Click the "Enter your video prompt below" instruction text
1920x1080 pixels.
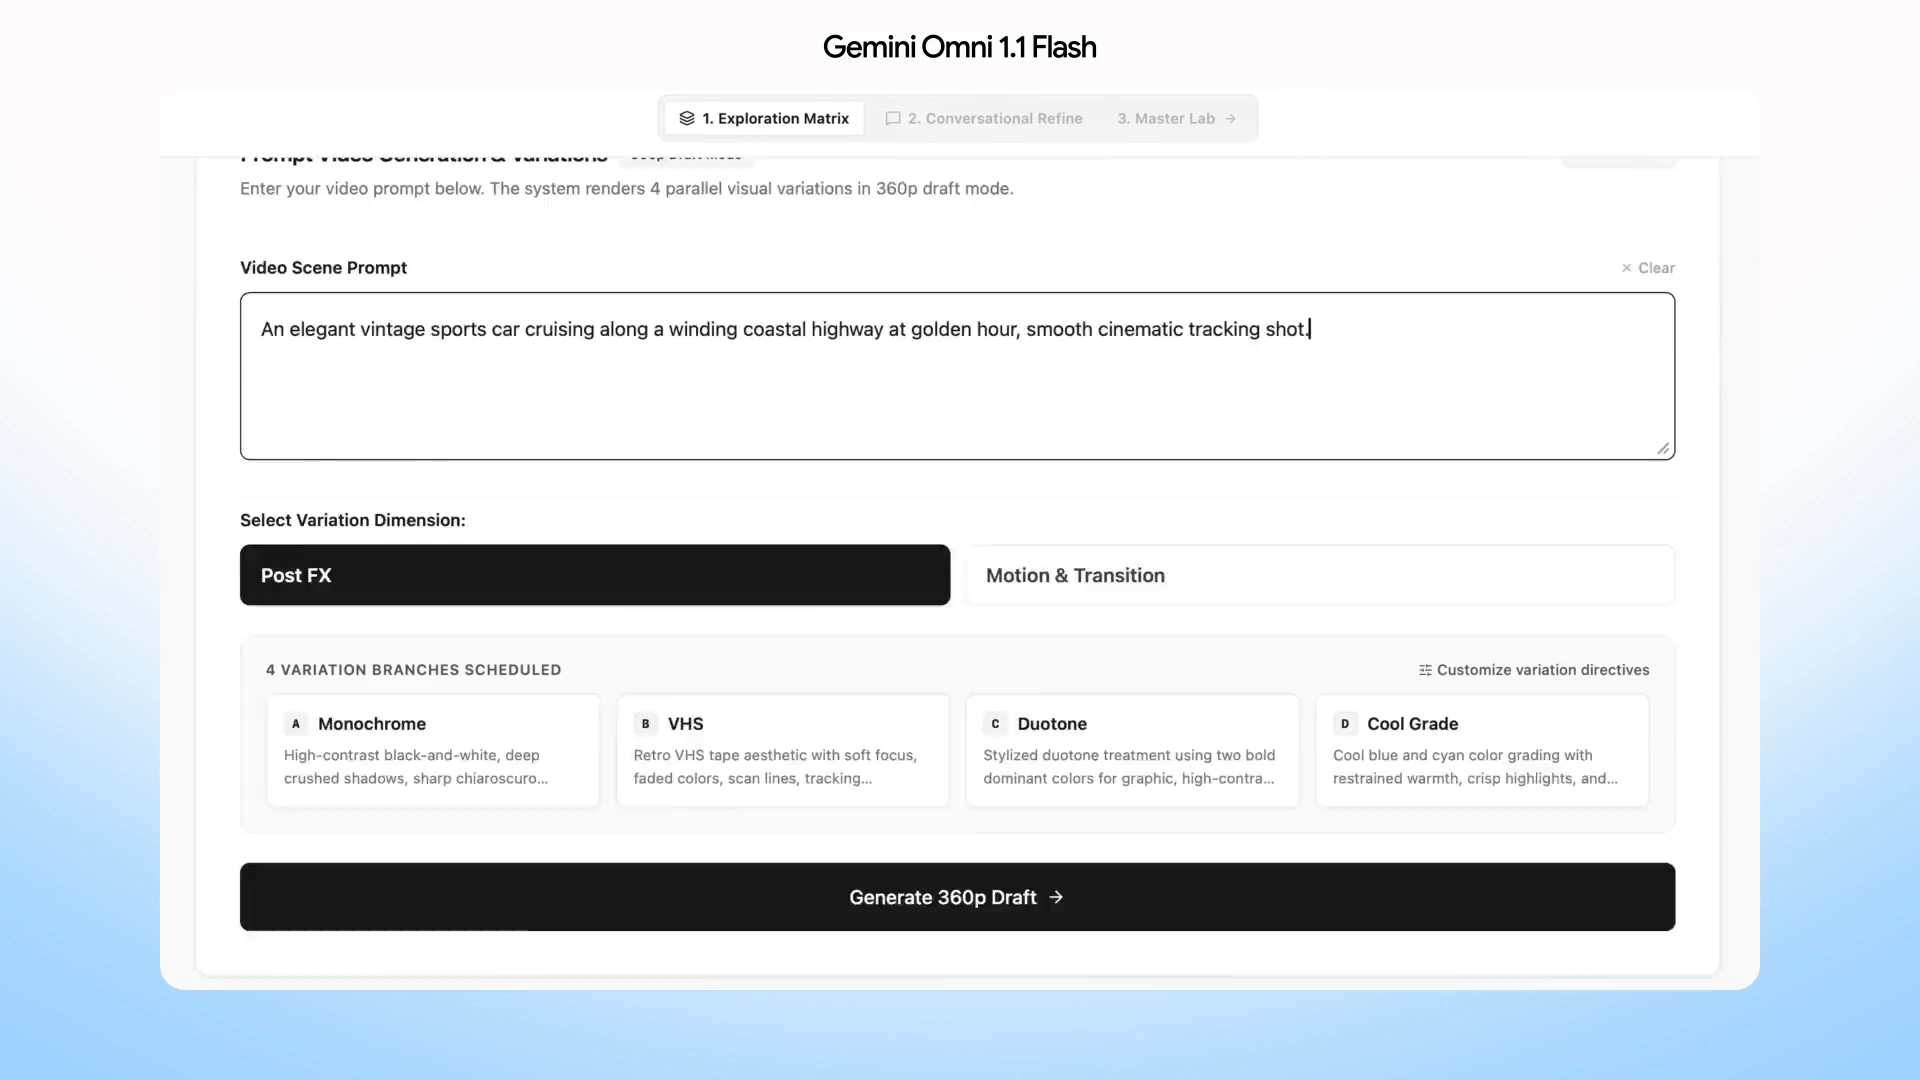[627, 188]
